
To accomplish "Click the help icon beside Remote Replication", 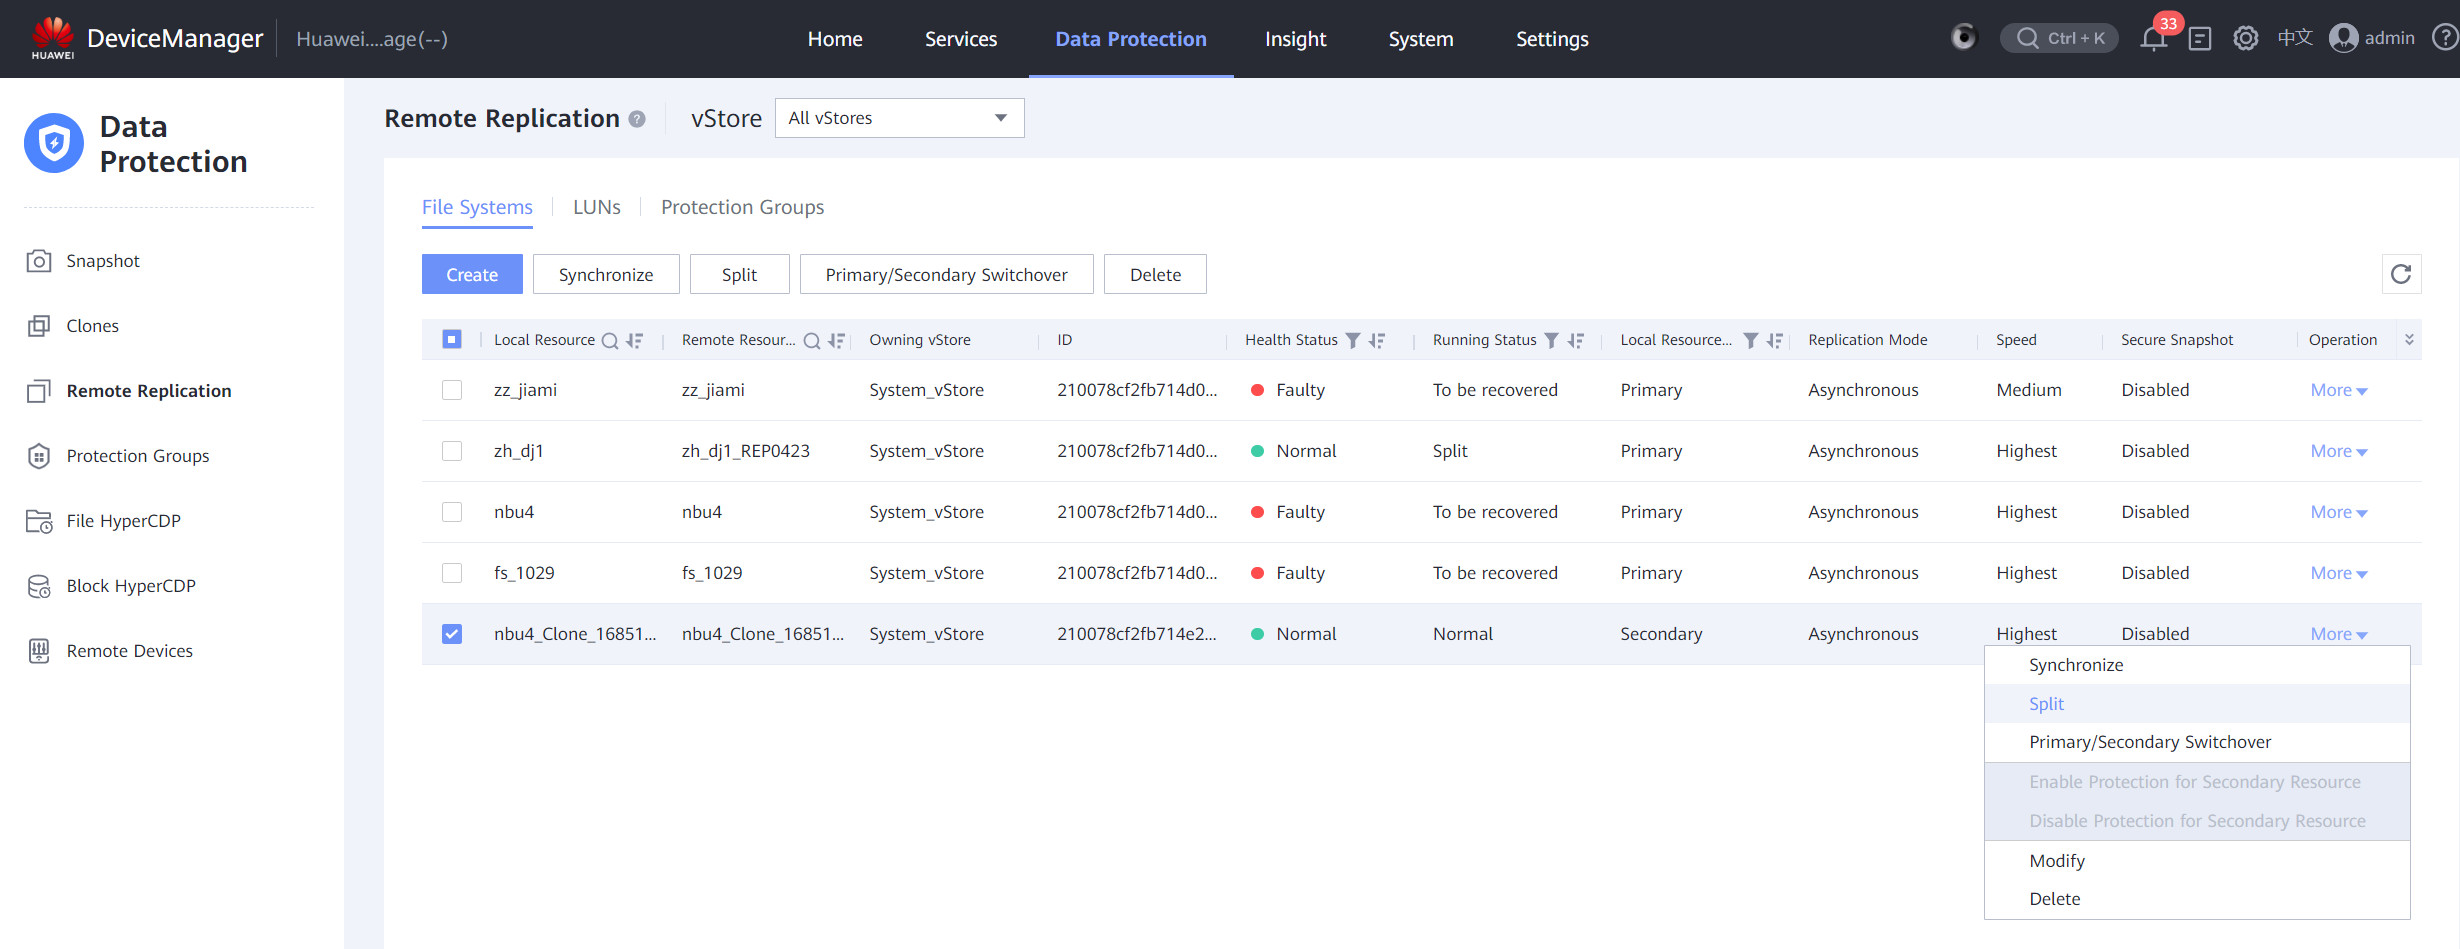I will click(x=637, y=119).
